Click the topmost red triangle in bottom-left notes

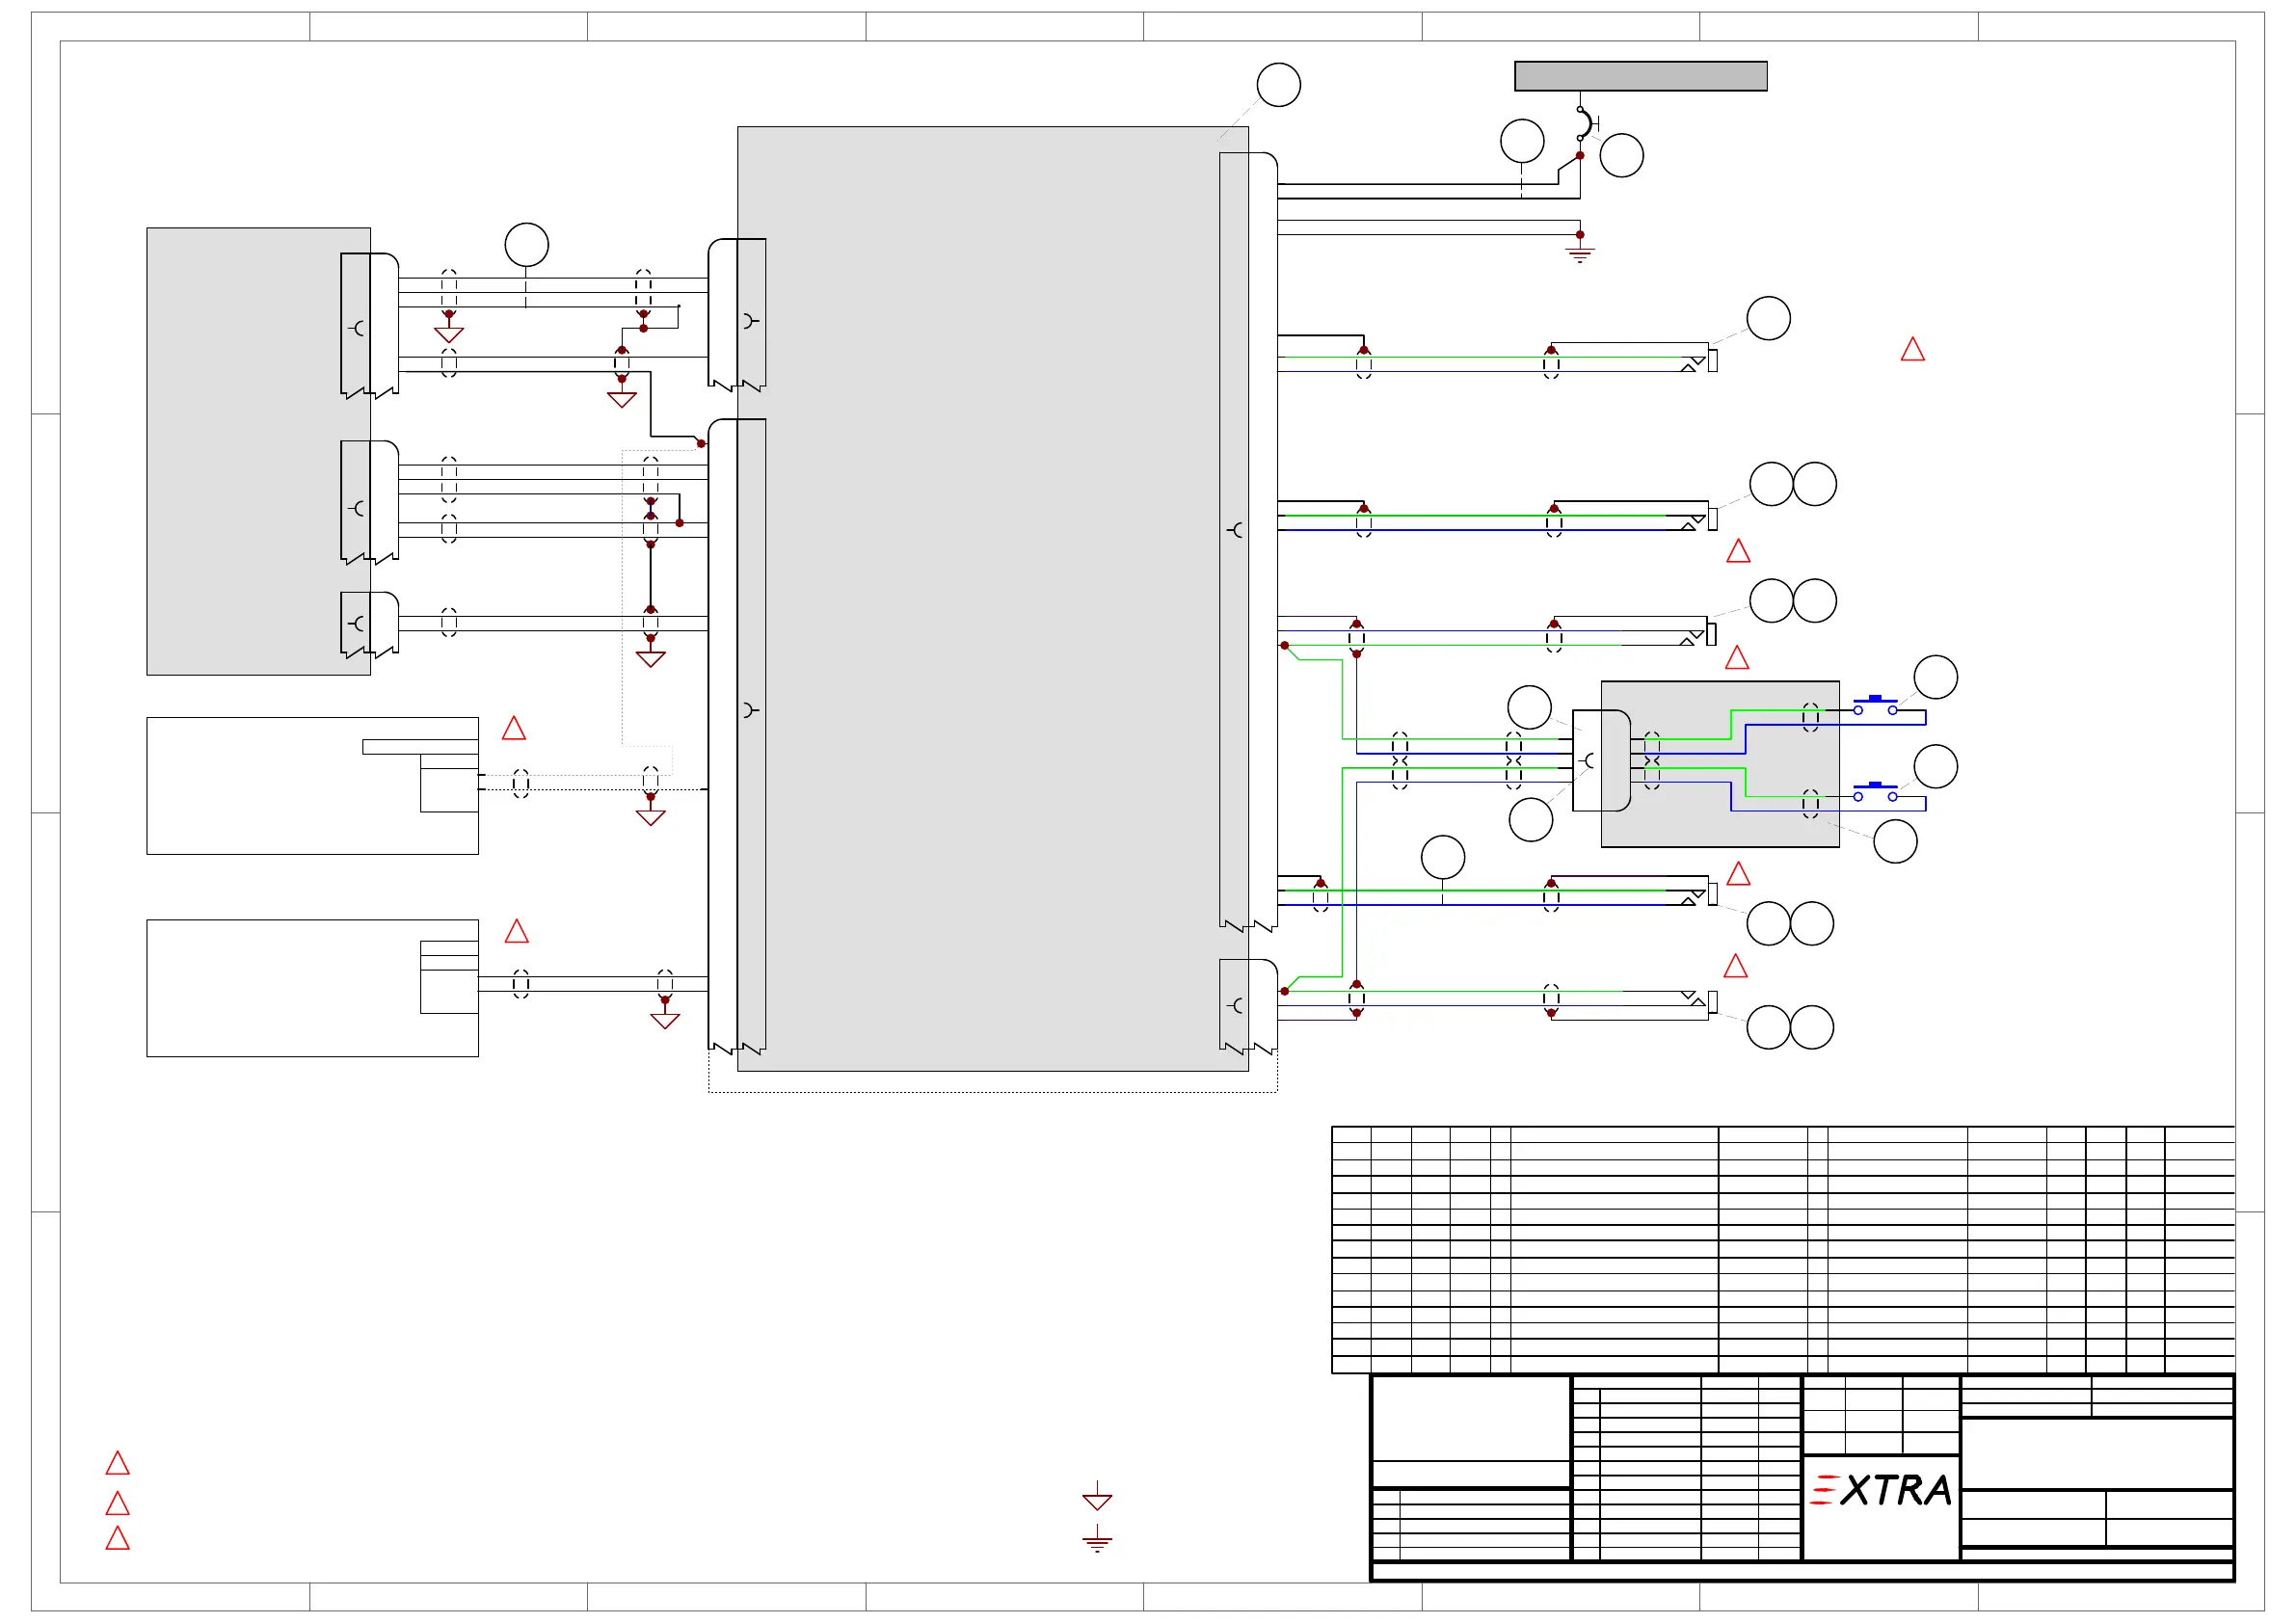tap(118, 1463)
